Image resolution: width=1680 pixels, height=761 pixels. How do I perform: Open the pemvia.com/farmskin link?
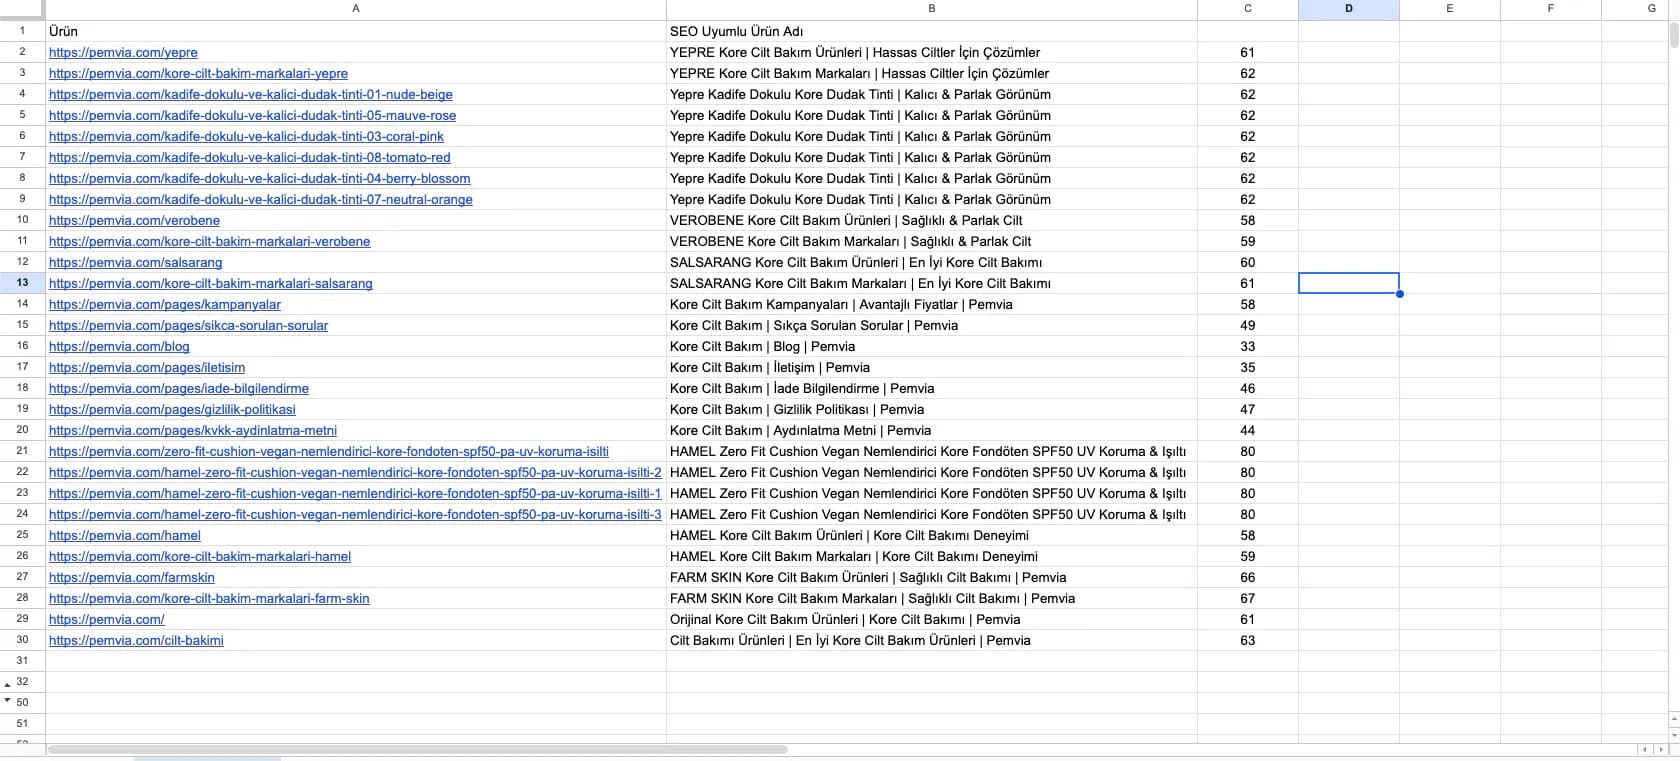[132, 577]
